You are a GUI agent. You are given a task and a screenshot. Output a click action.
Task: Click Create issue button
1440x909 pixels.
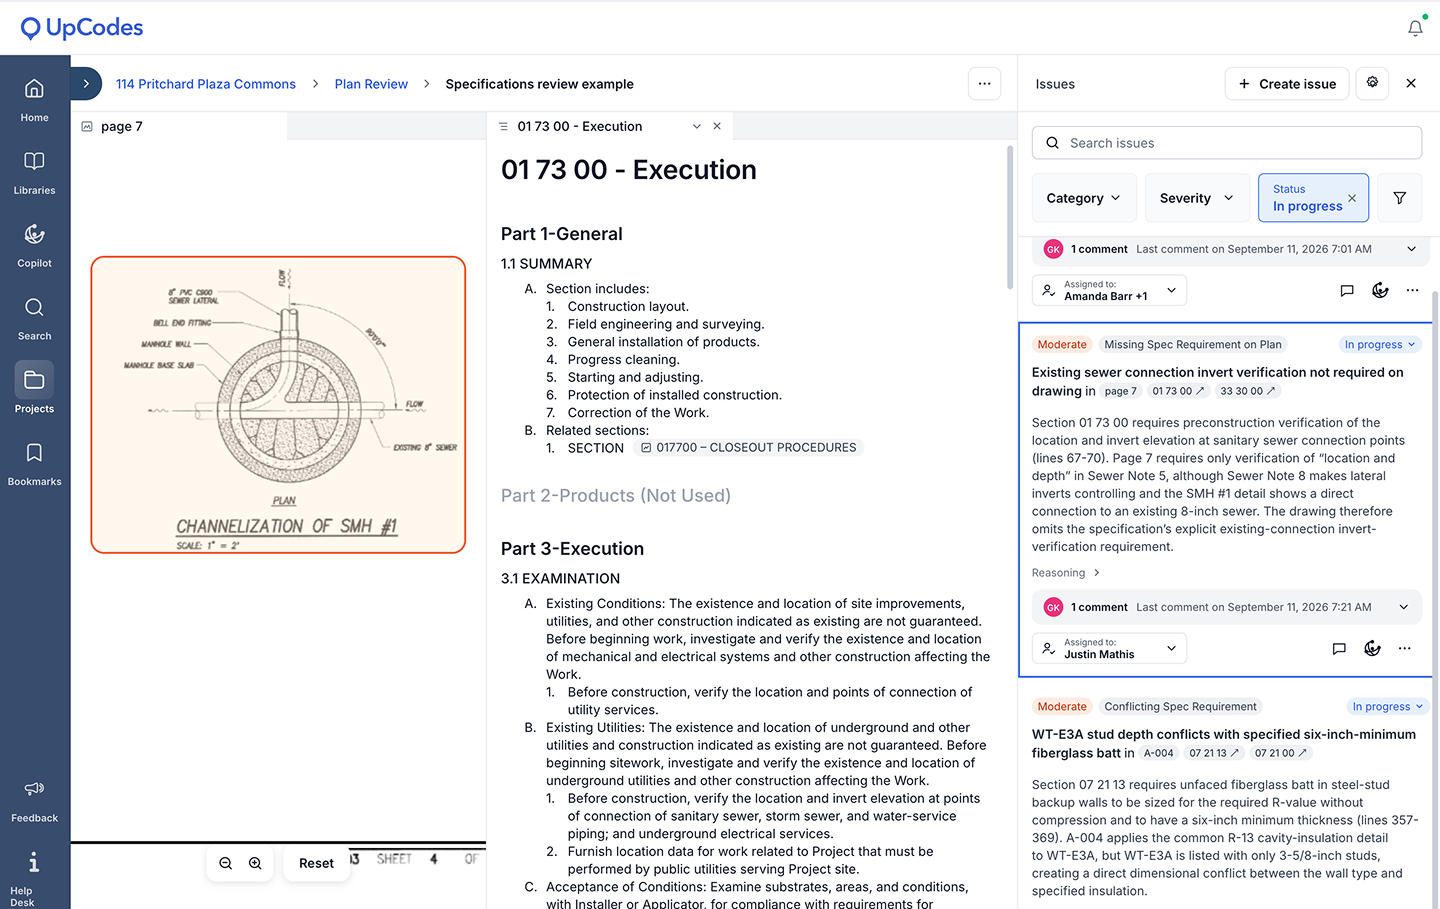click(1287, 84)
